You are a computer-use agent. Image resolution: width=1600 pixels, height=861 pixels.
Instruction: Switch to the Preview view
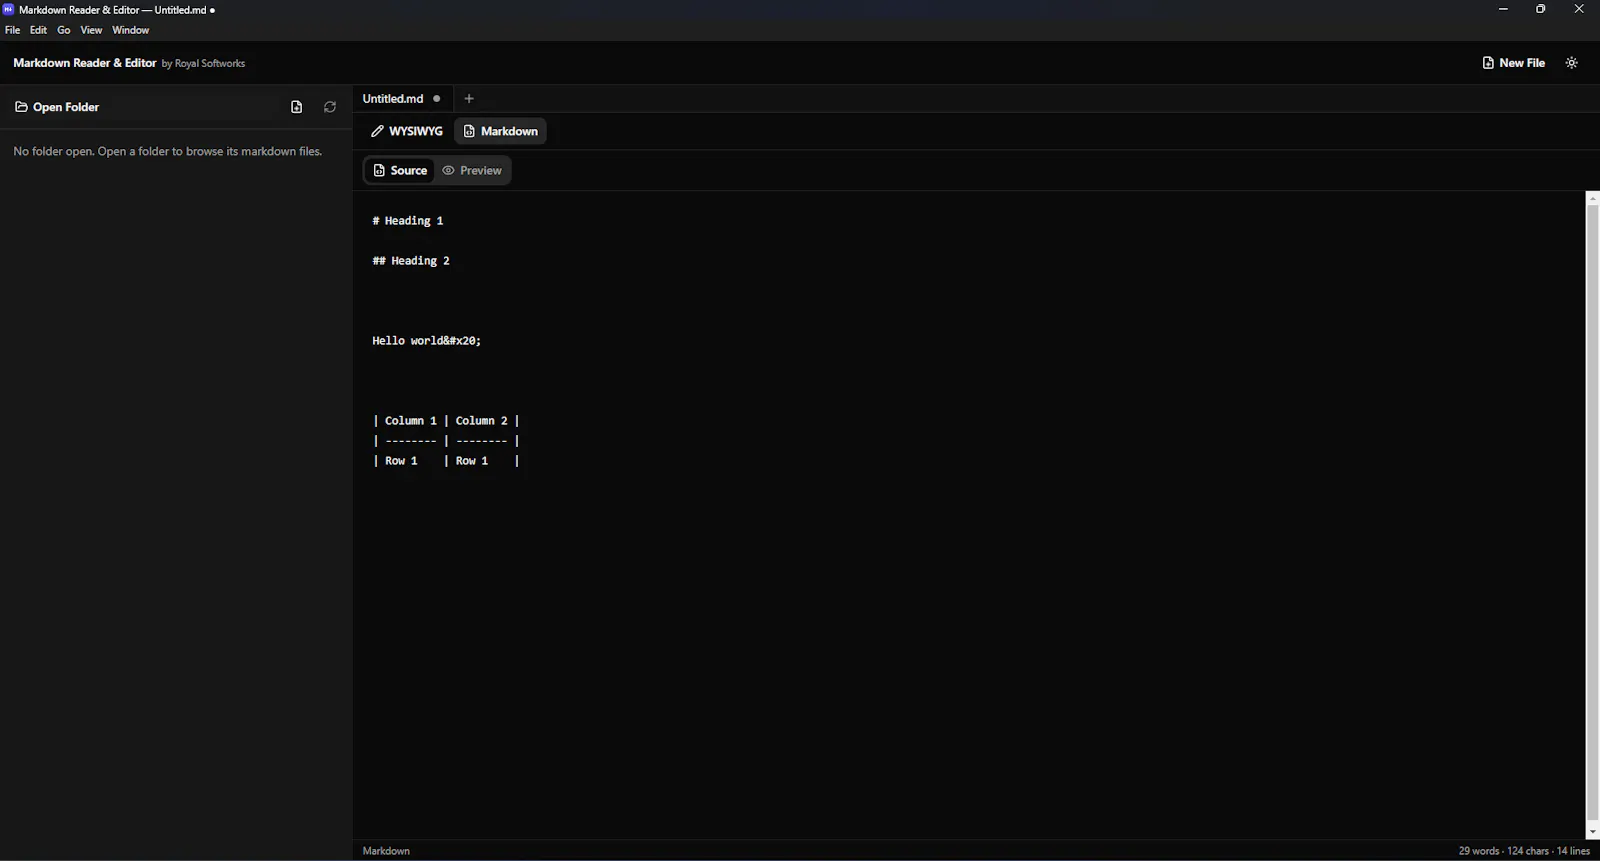[472, 171]
